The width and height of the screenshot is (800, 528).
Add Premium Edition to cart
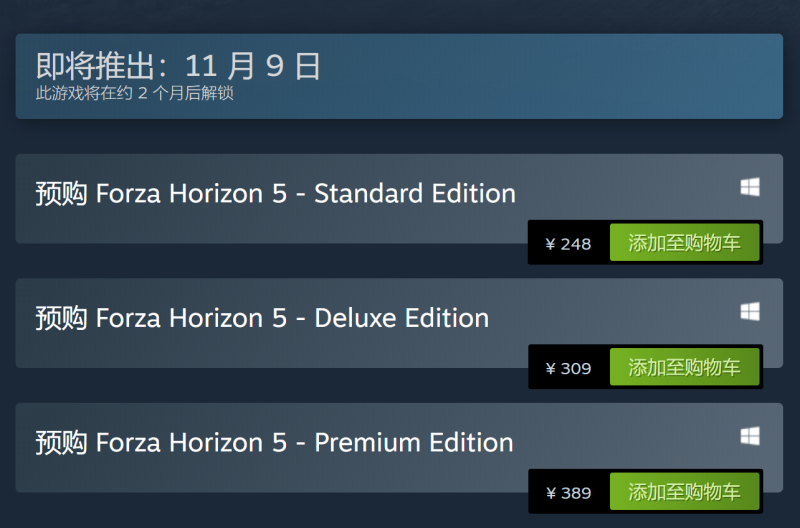click(684, 491)
